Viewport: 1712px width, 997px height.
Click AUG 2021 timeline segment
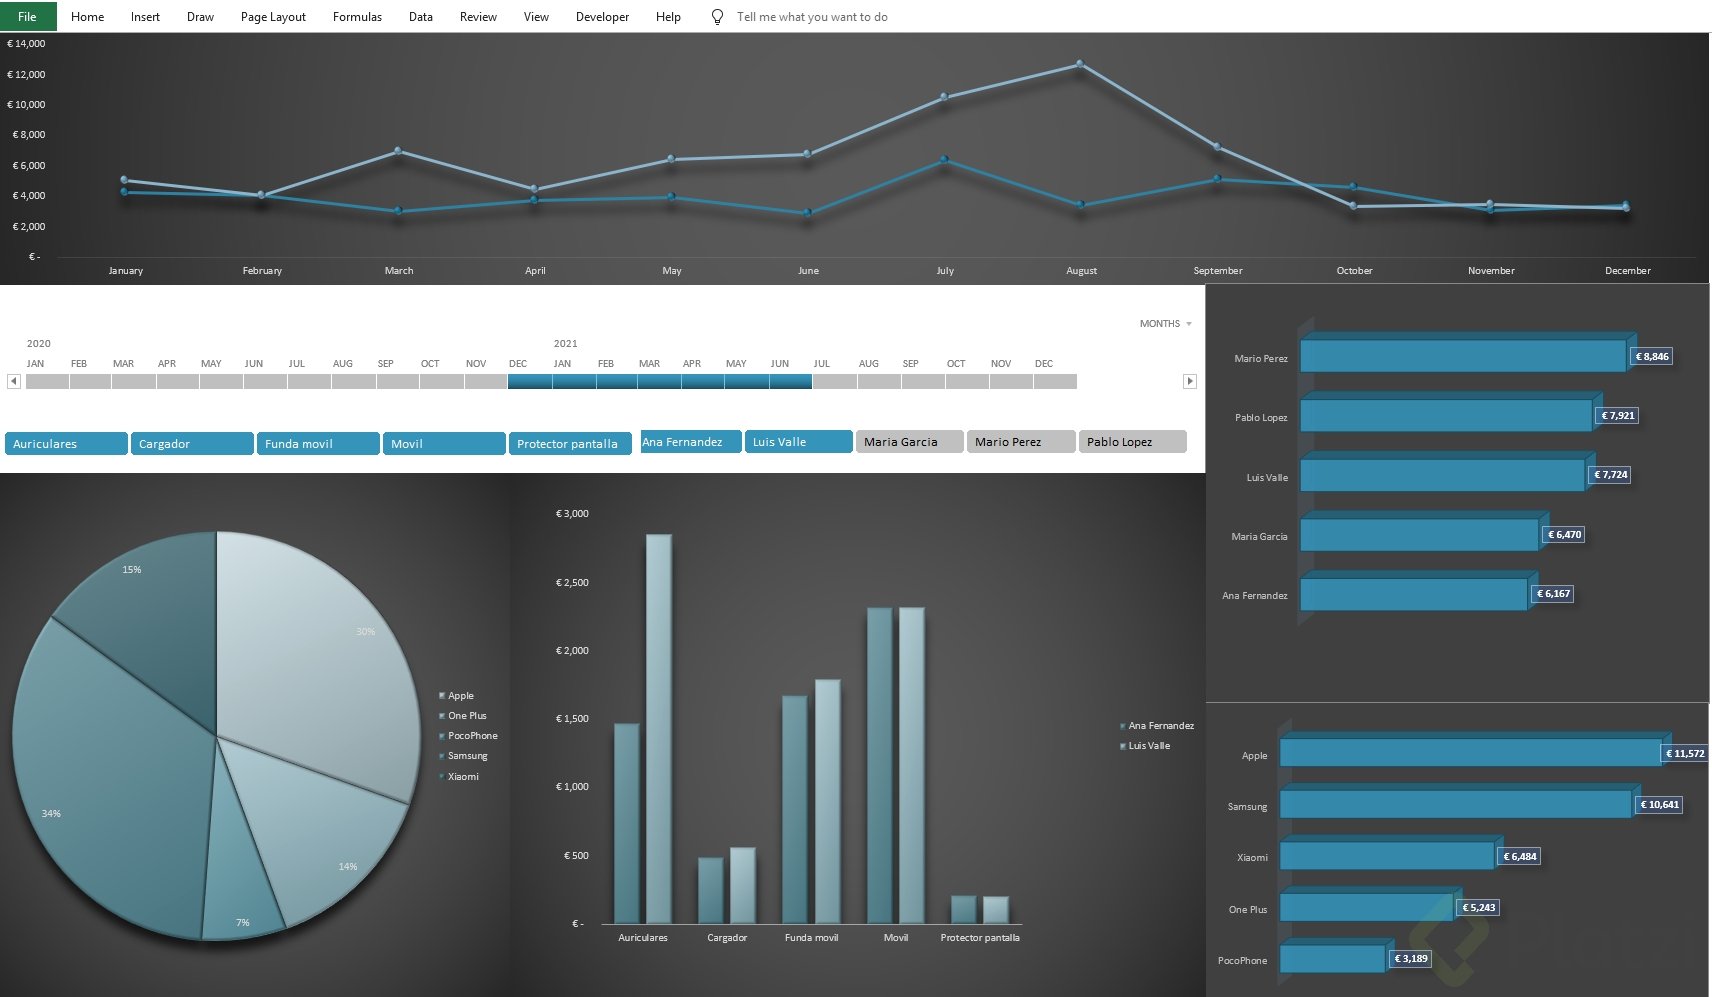point(879,381)
